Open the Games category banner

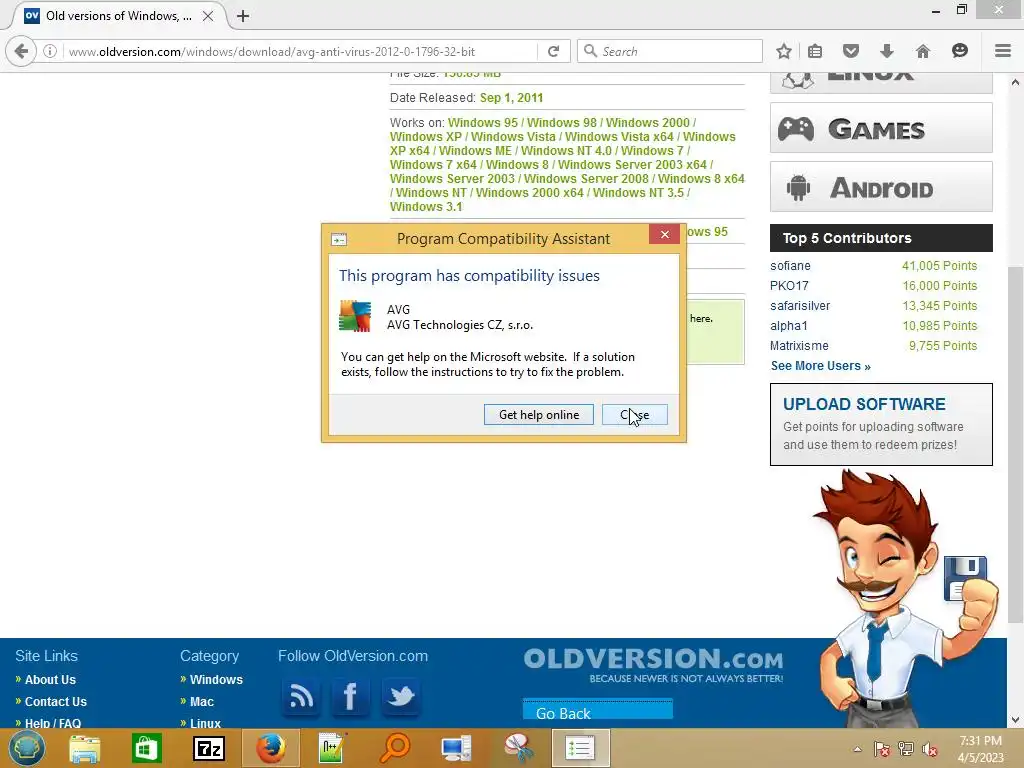pyautogui.click(x=881, y=128)
